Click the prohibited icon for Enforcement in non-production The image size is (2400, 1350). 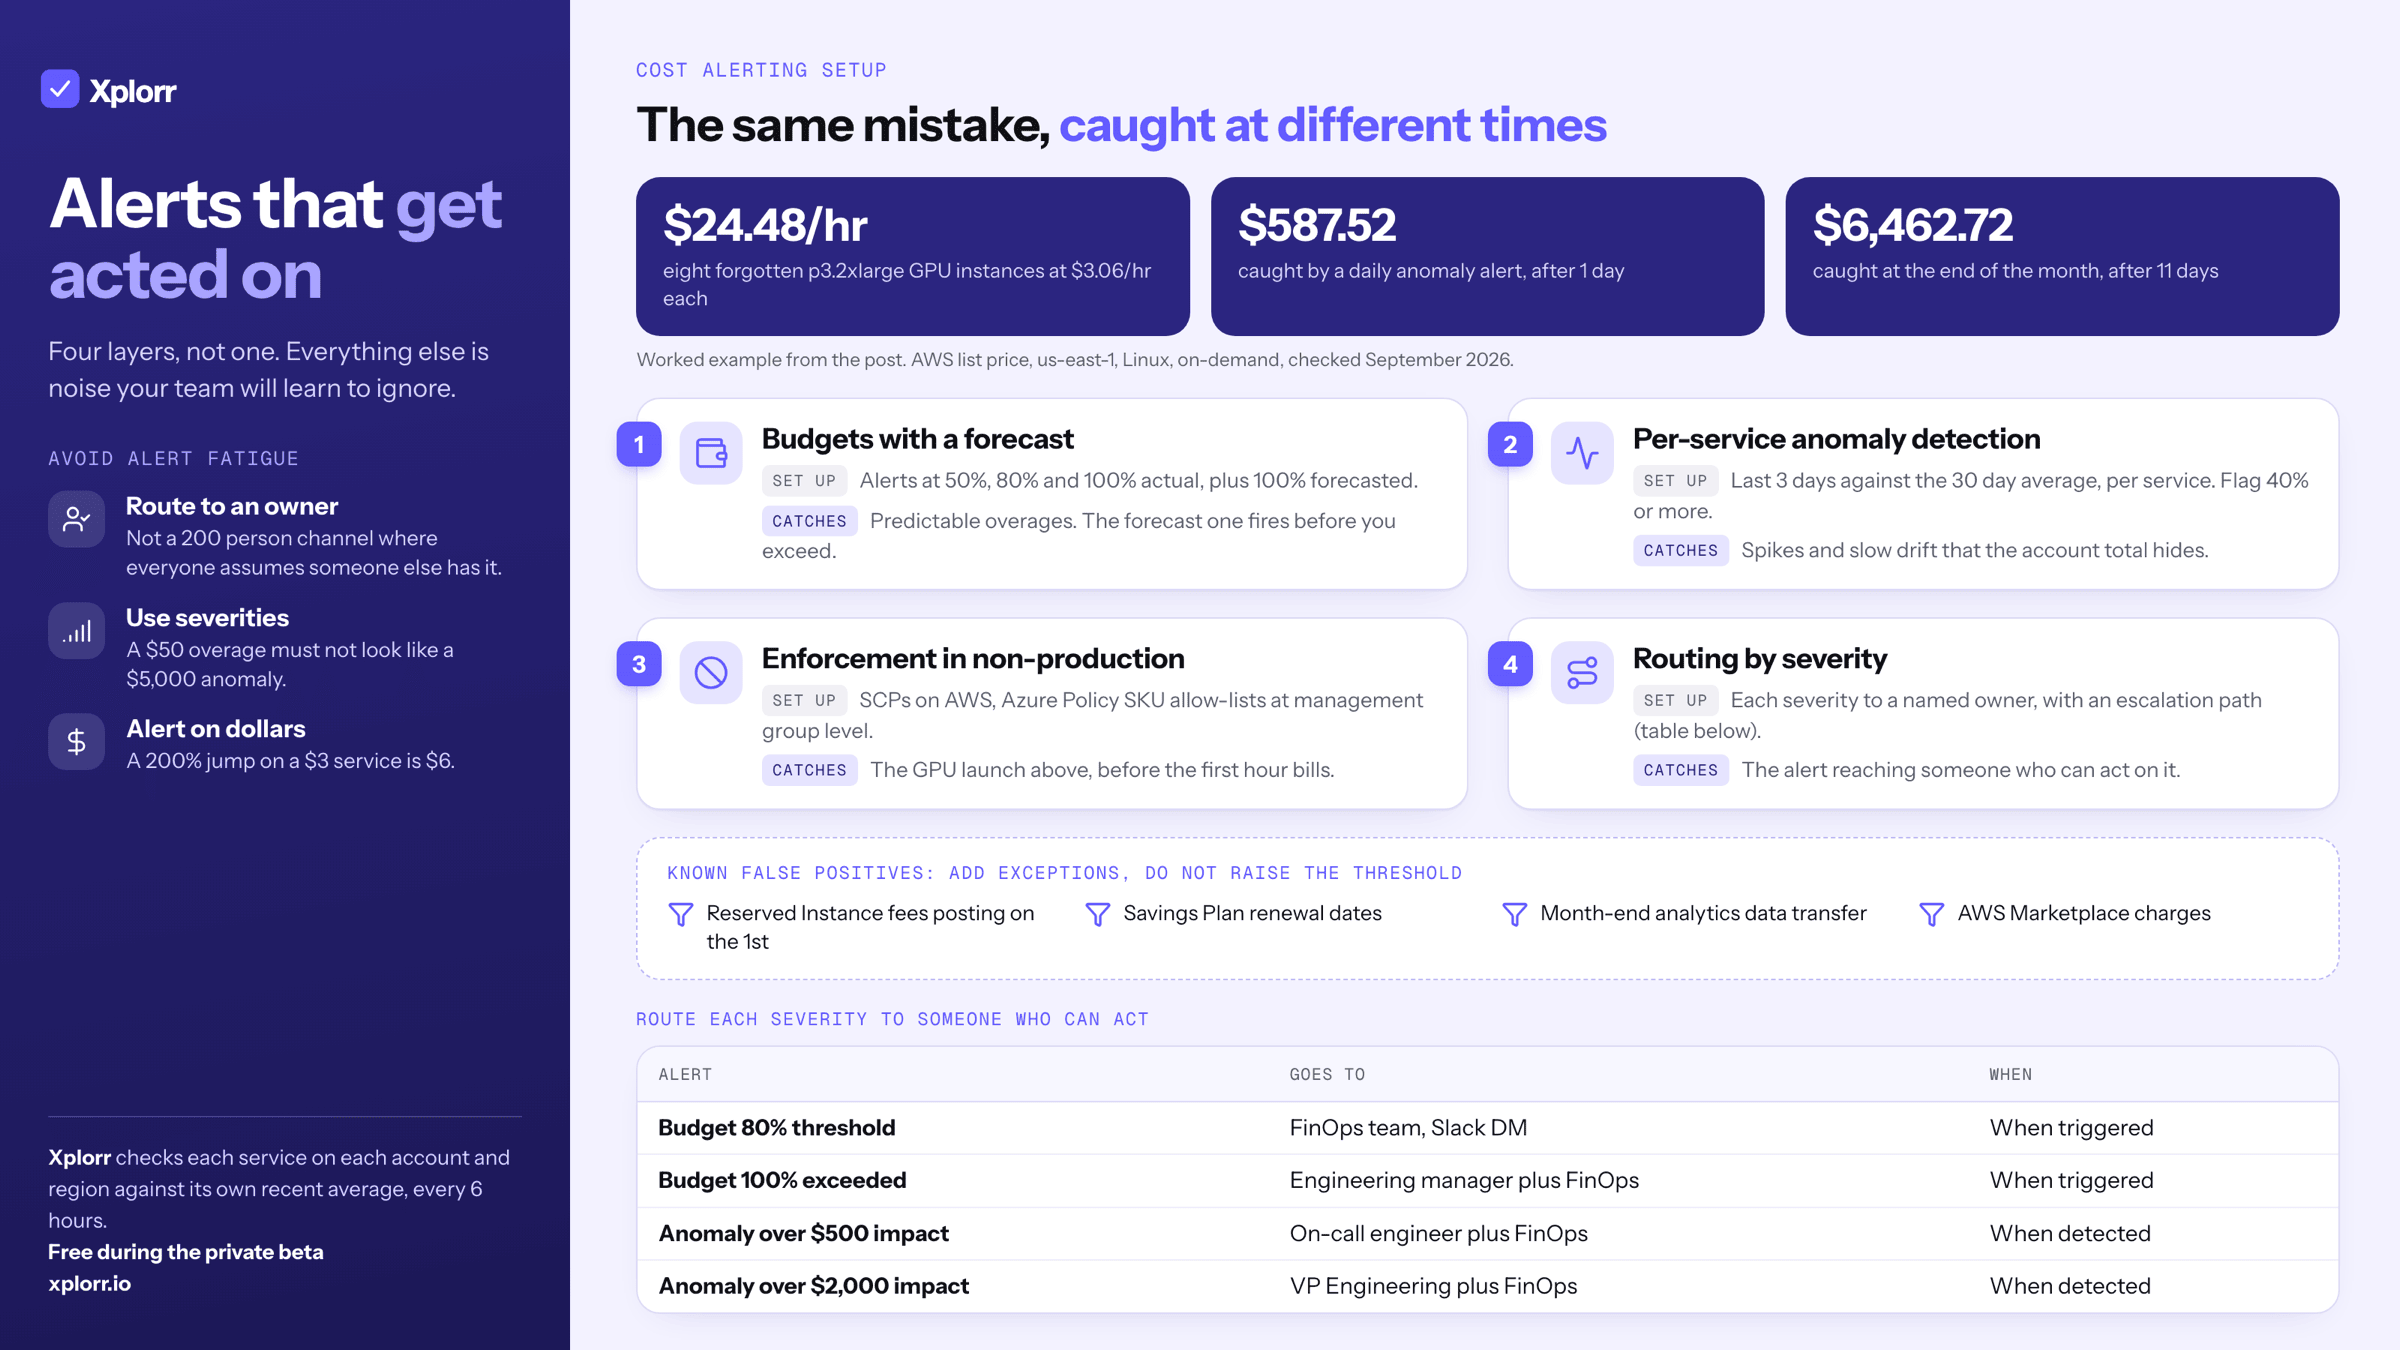click(711, 672)
